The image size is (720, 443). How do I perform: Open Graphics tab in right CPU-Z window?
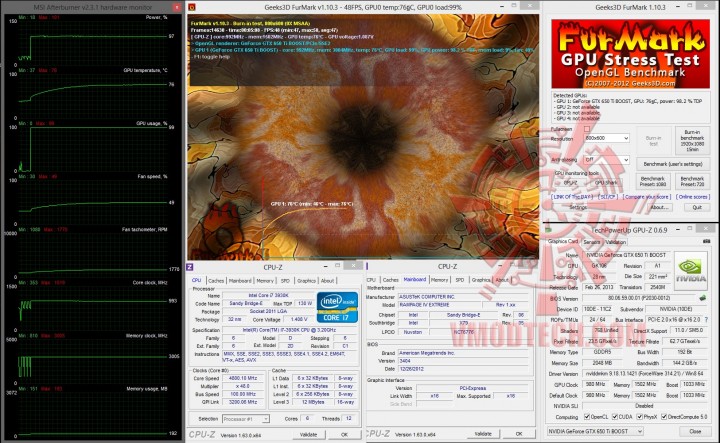(481, 280)
